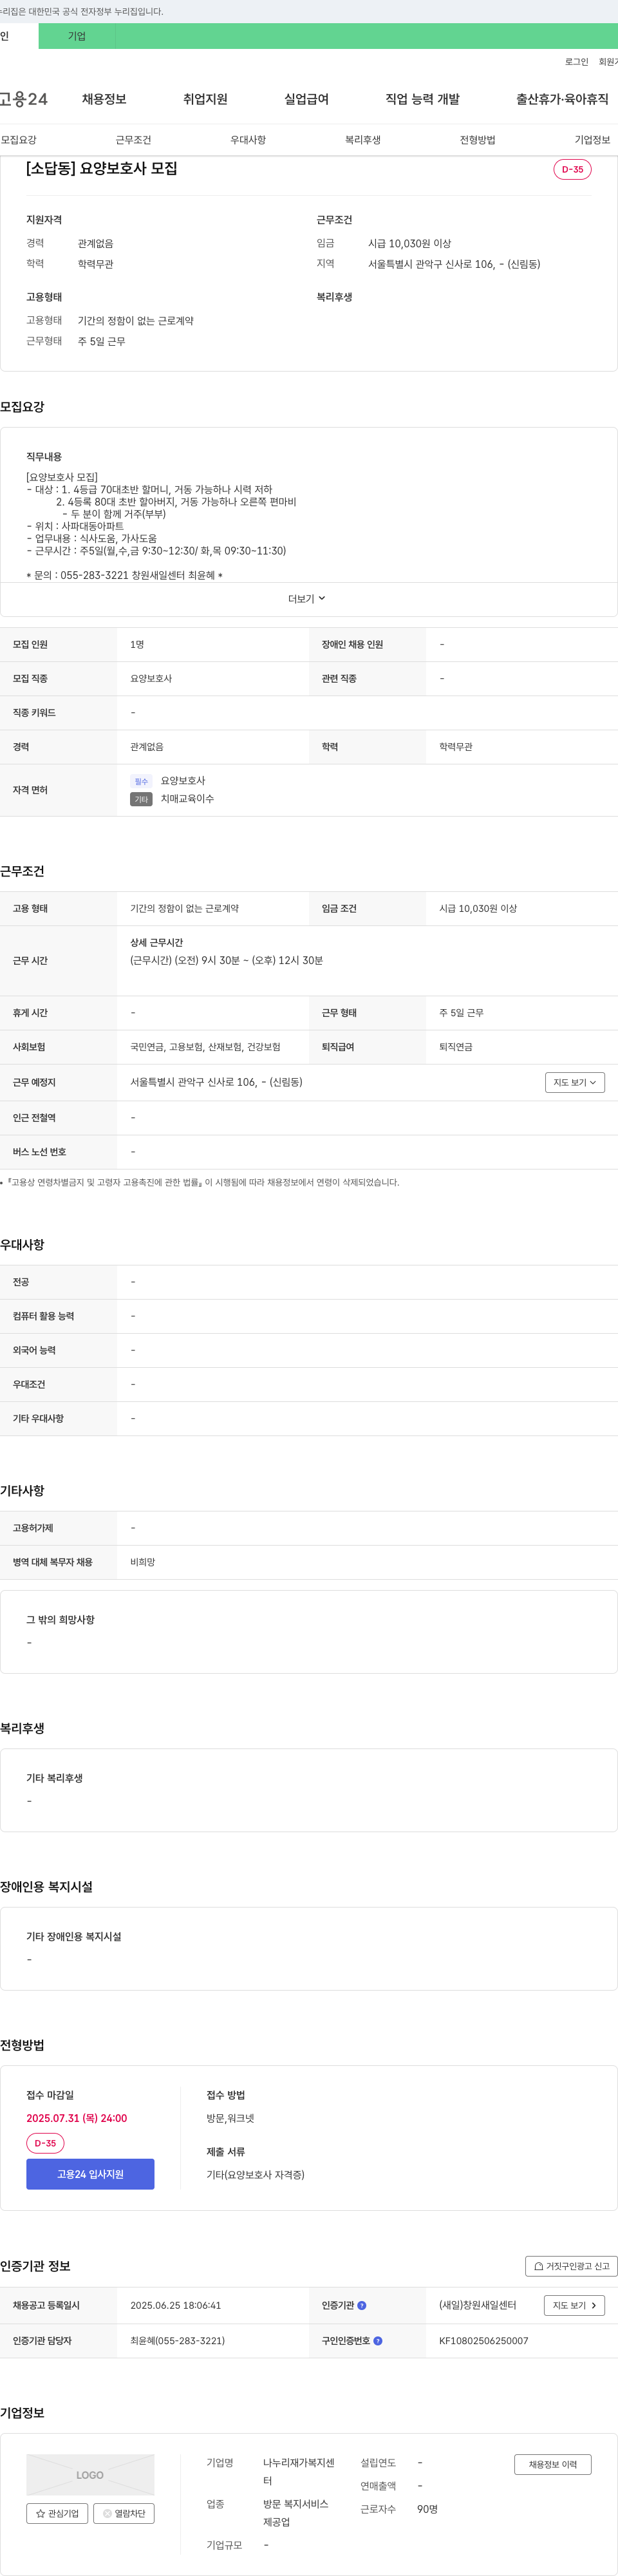Click the star 관심기업 button
This screenshot has height=2576, width=618.
[57, 2513]
